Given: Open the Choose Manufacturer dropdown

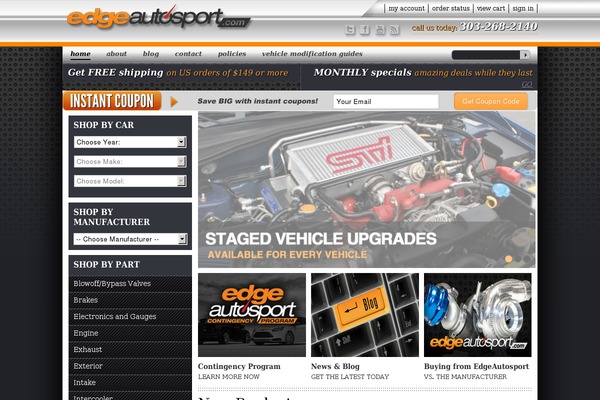Looking at the screenshot, I should (x=130, y=239).
